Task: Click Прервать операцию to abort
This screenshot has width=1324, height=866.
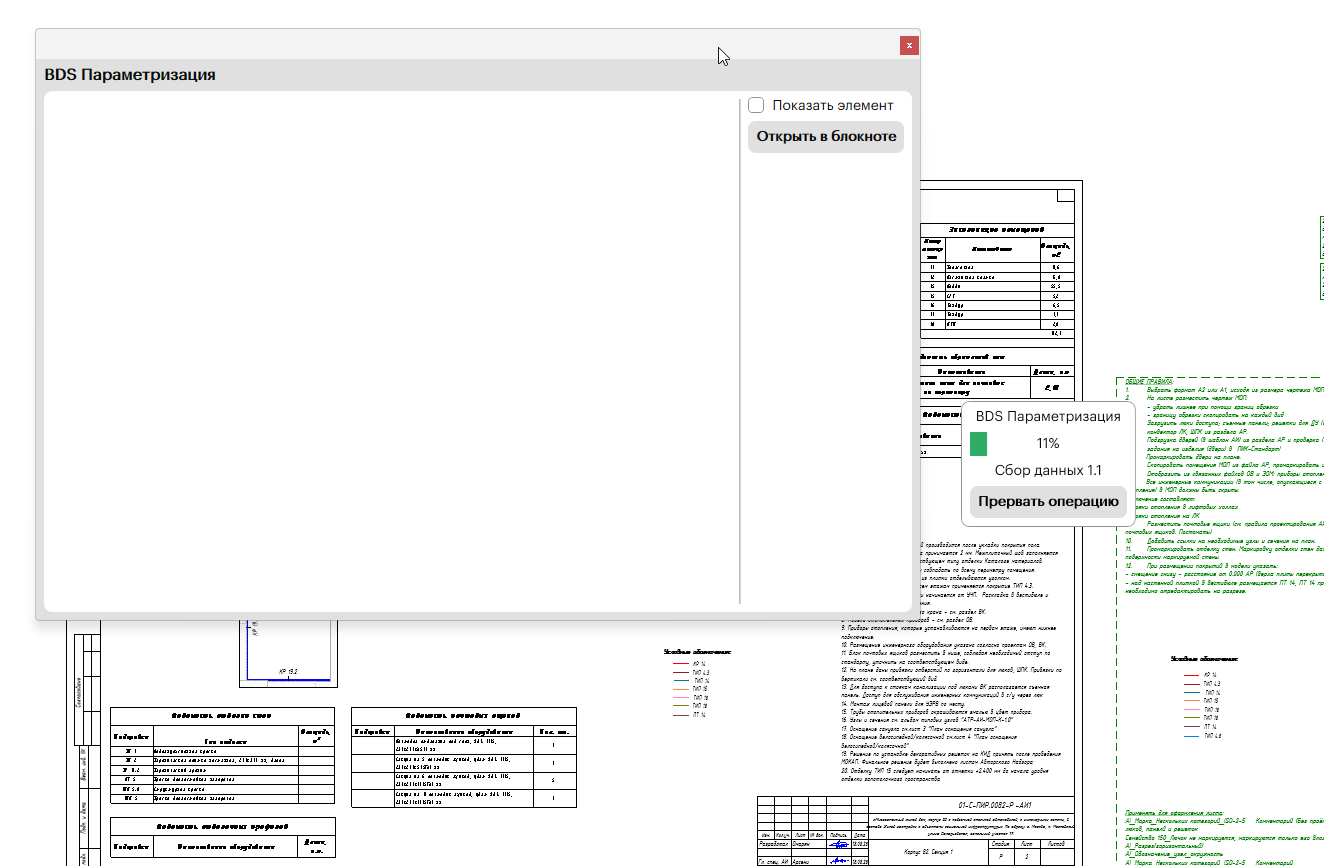Action: [1048, 501]
